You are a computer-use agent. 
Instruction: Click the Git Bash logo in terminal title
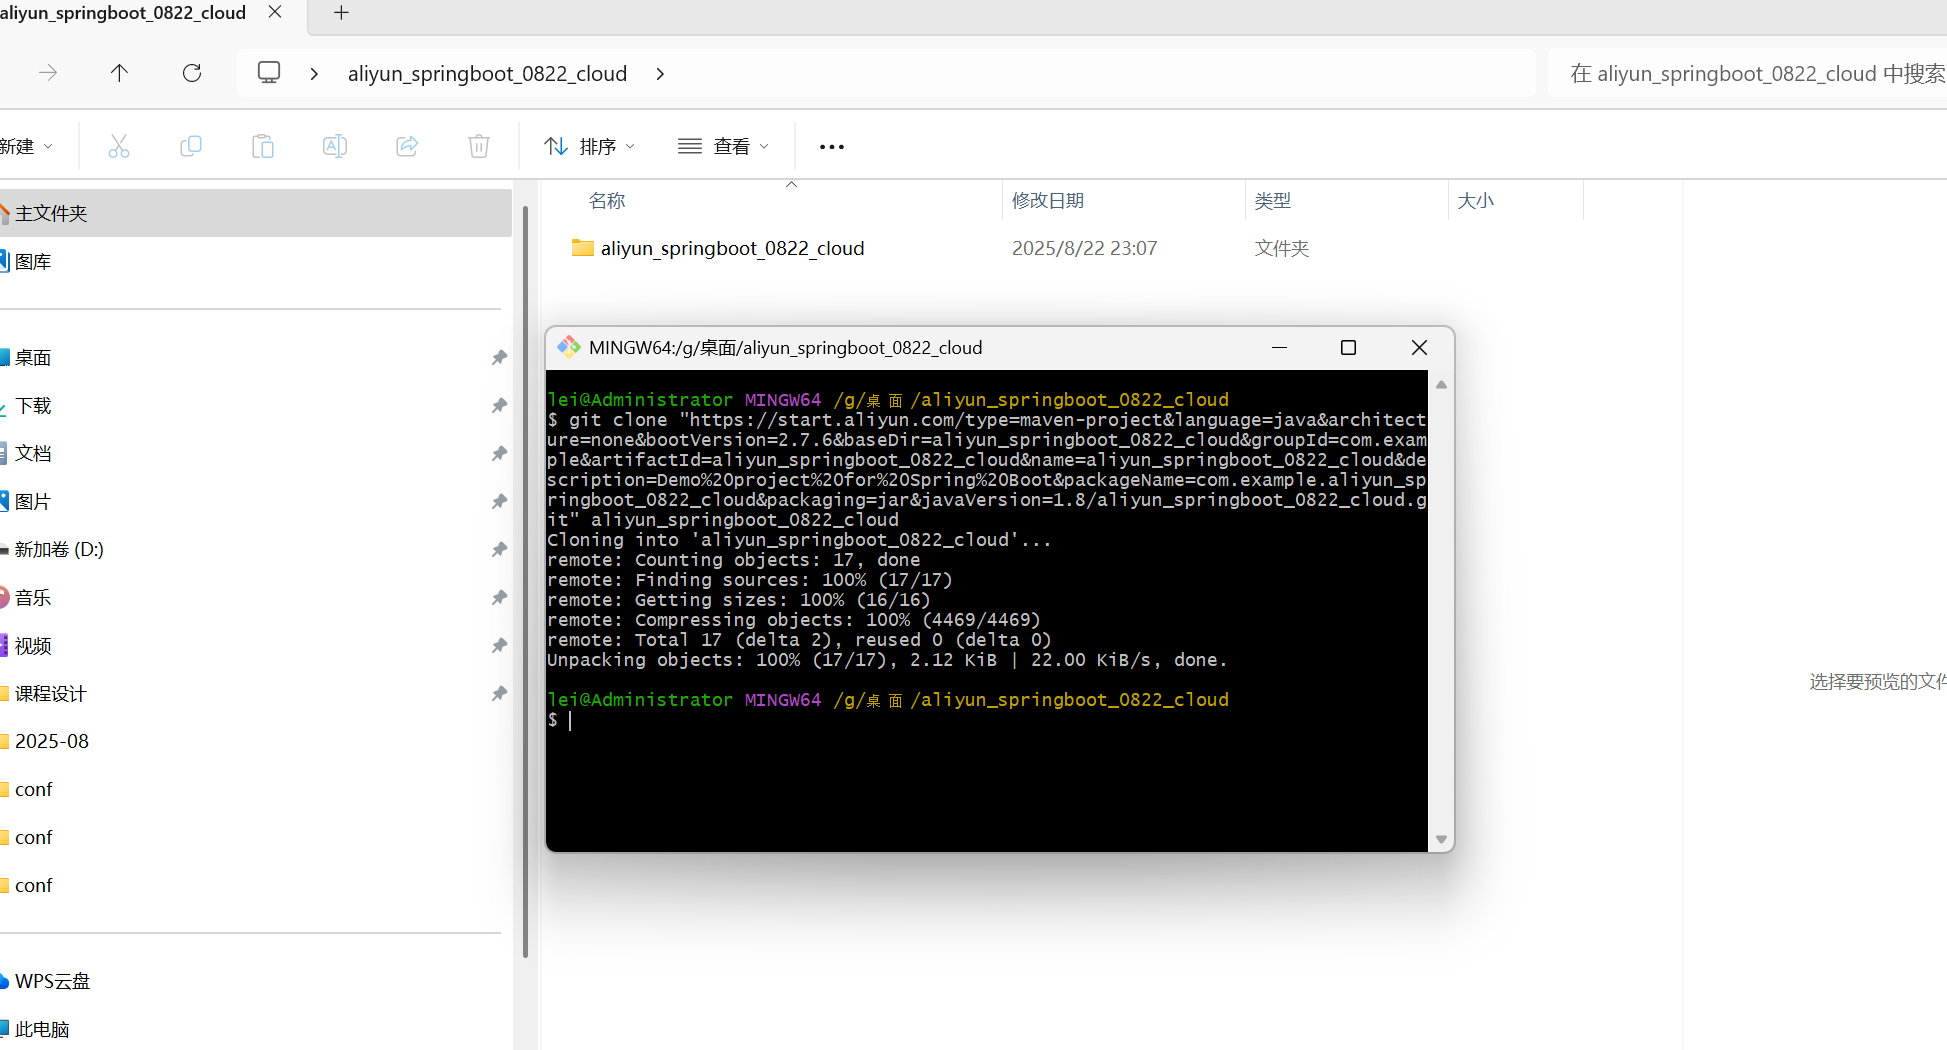click(x=569, y=347)
